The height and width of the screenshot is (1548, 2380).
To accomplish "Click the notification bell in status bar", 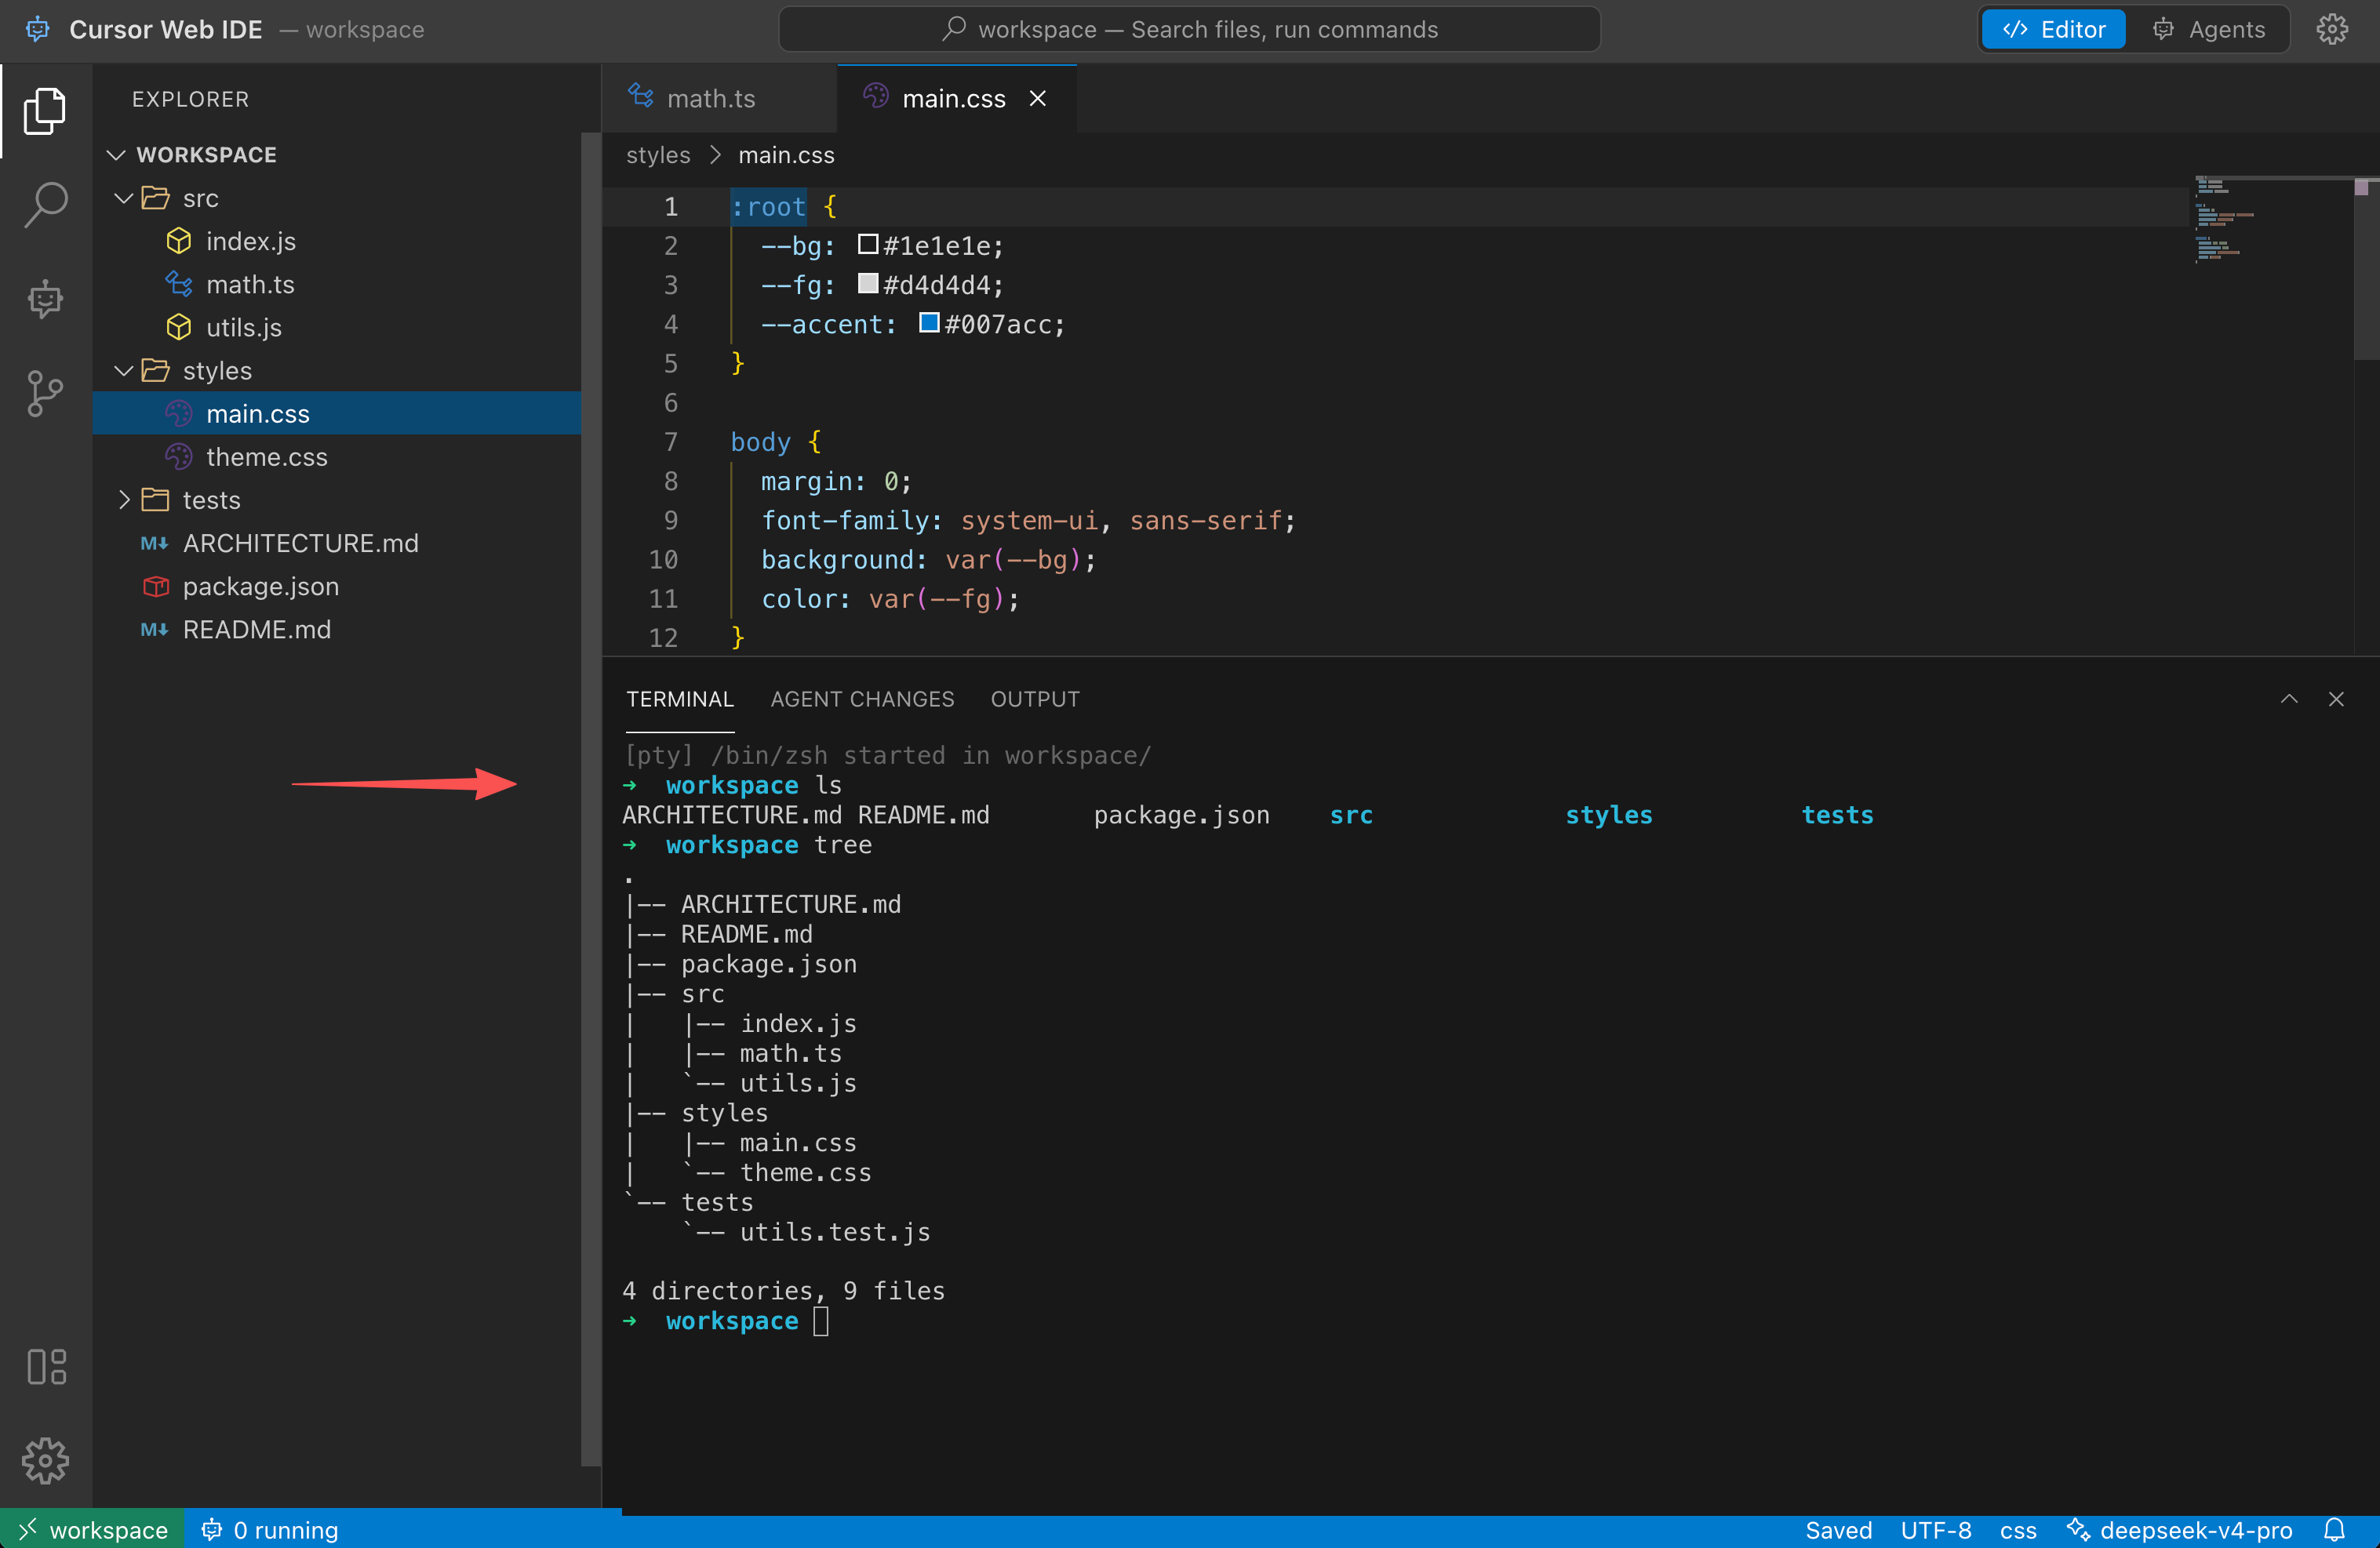I will click(x=2334, y=1530).
